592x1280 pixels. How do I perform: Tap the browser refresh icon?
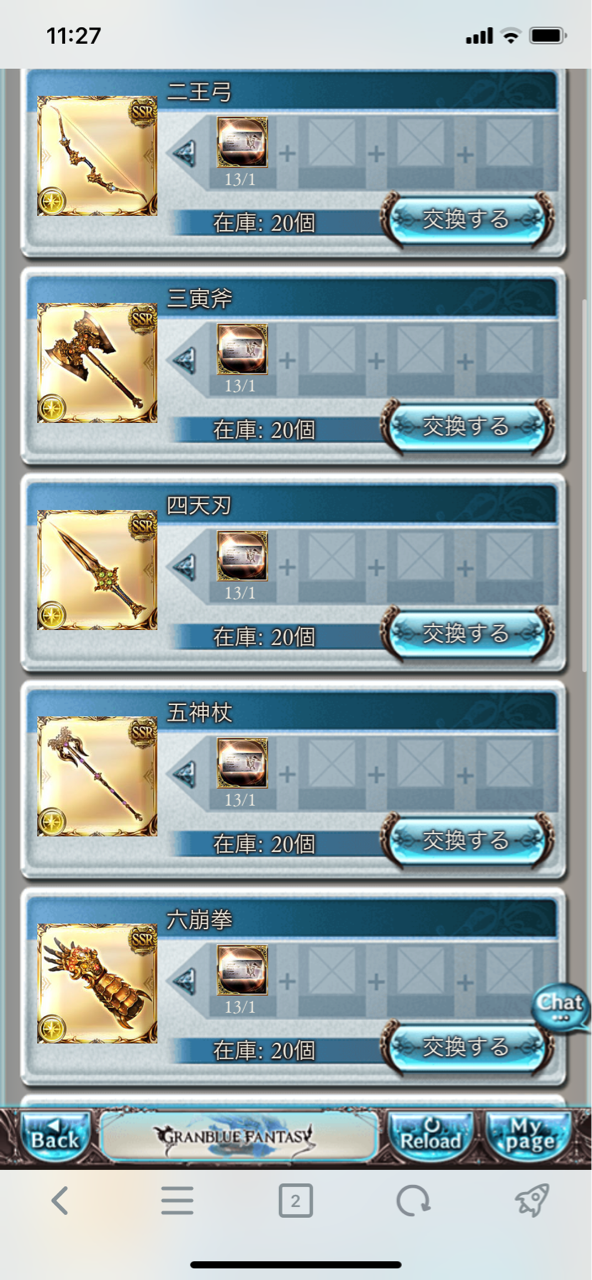click(x=413, y=1201)
